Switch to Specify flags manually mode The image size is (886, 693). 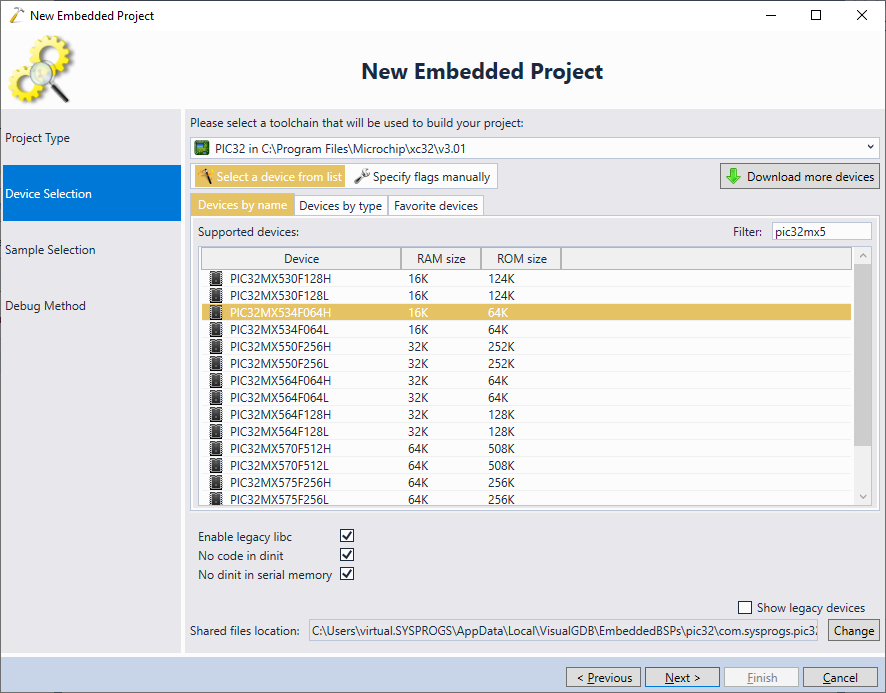422,176
